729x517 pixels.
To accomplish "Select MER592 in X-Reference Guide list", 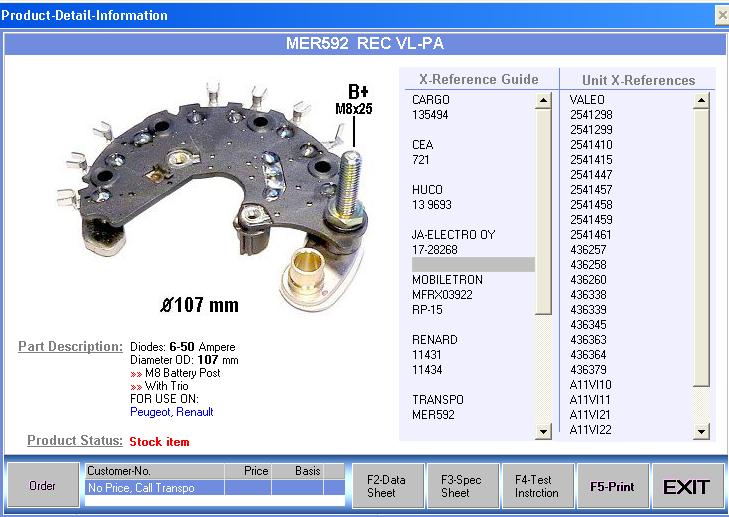I will click(x=433, y=415).
